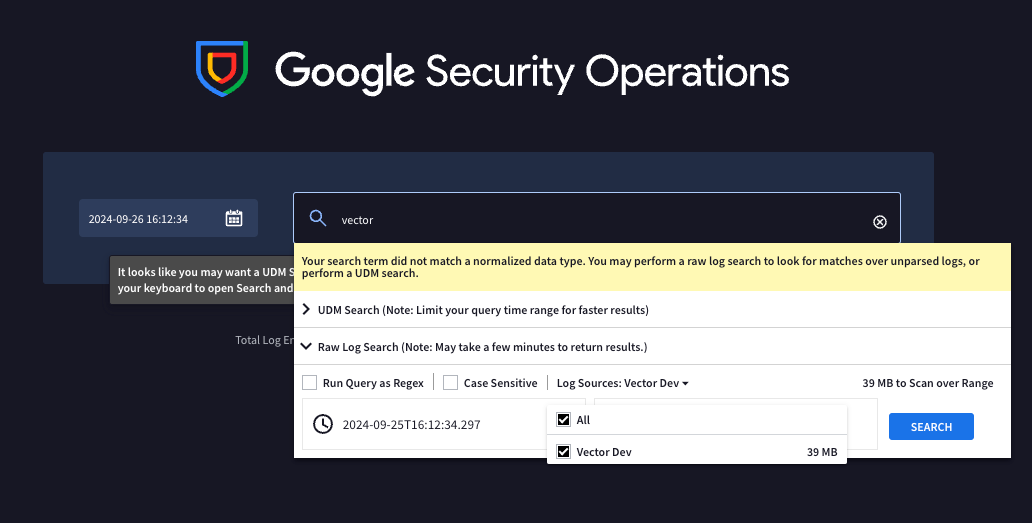Click the start time 2024-09-25T16:12:34.297 field
This screenshot has height=523, width=1032.
(411, 425)
